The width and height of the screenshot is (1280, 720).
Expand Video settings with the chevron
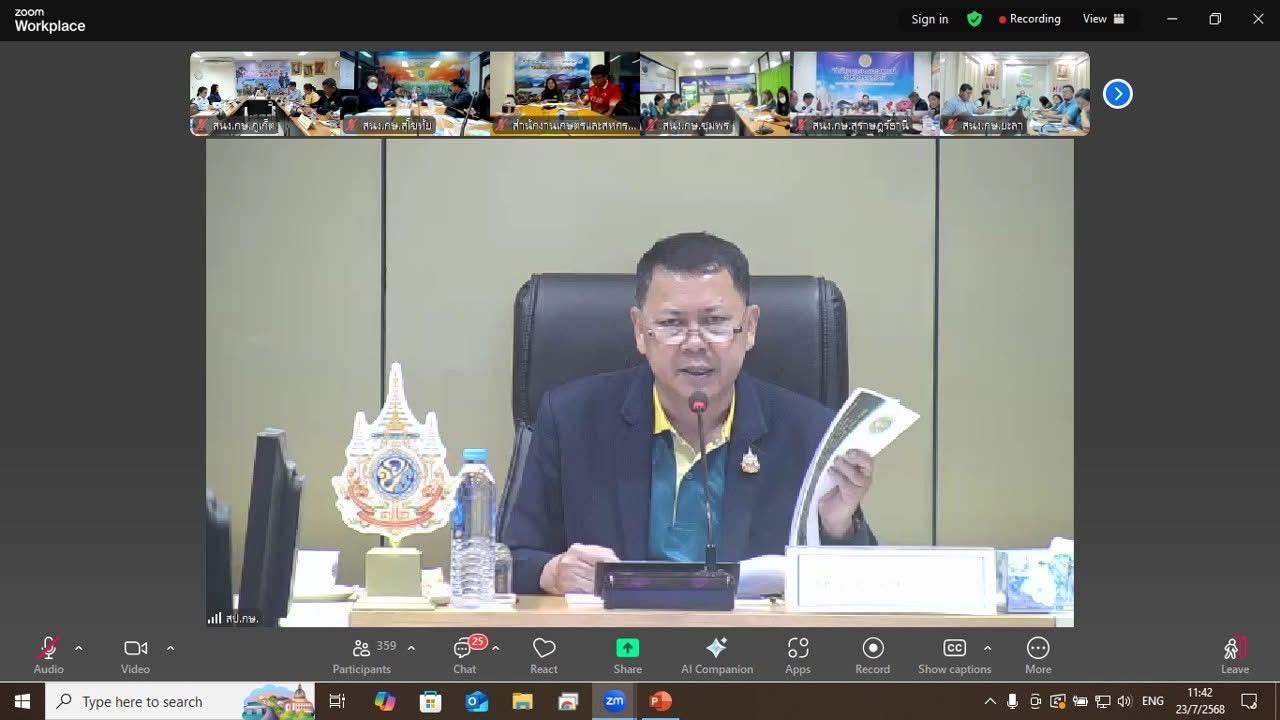coord(170,647)
